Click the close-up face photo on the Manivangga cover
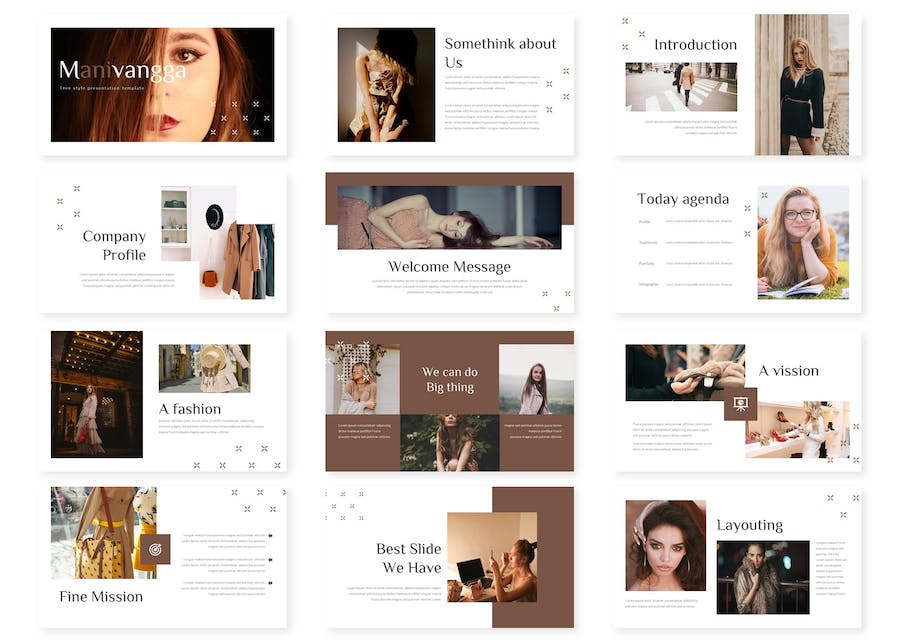Screen dimensions: 900x643 (x=162, y=85)
